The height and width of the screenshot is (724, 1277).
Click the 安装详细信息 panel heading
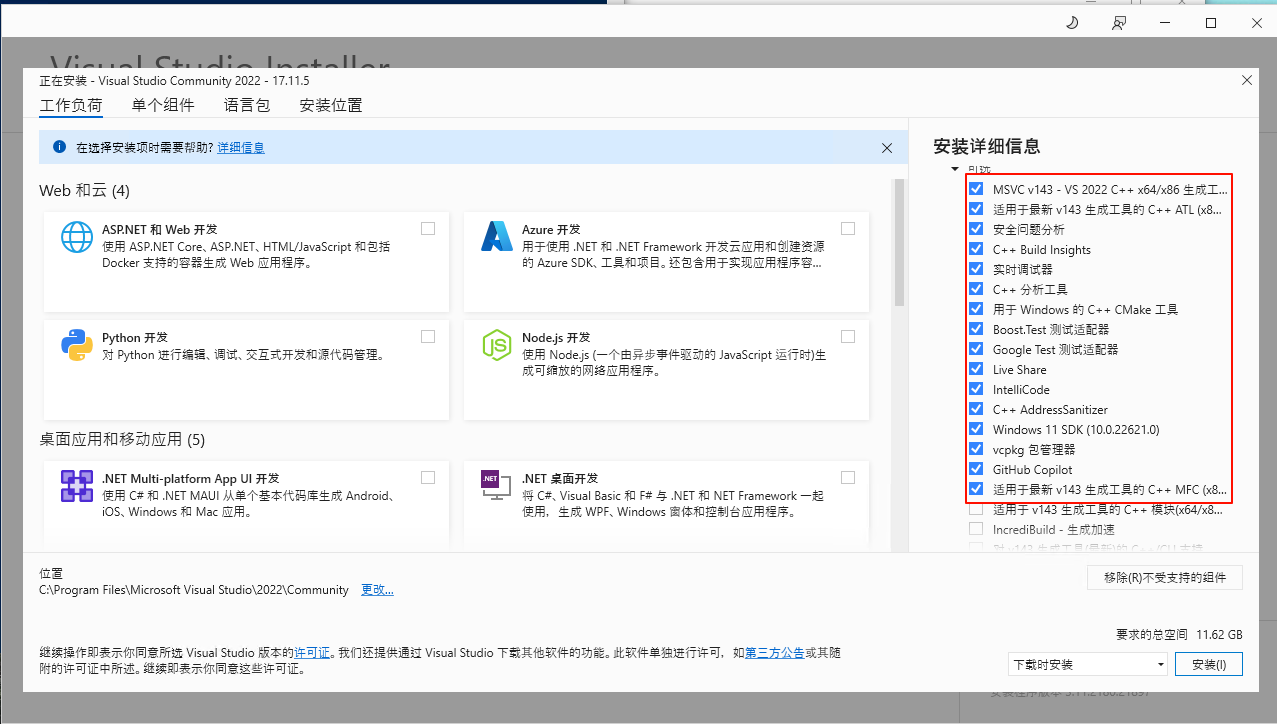pyautogui.click(x=987, y=146)
